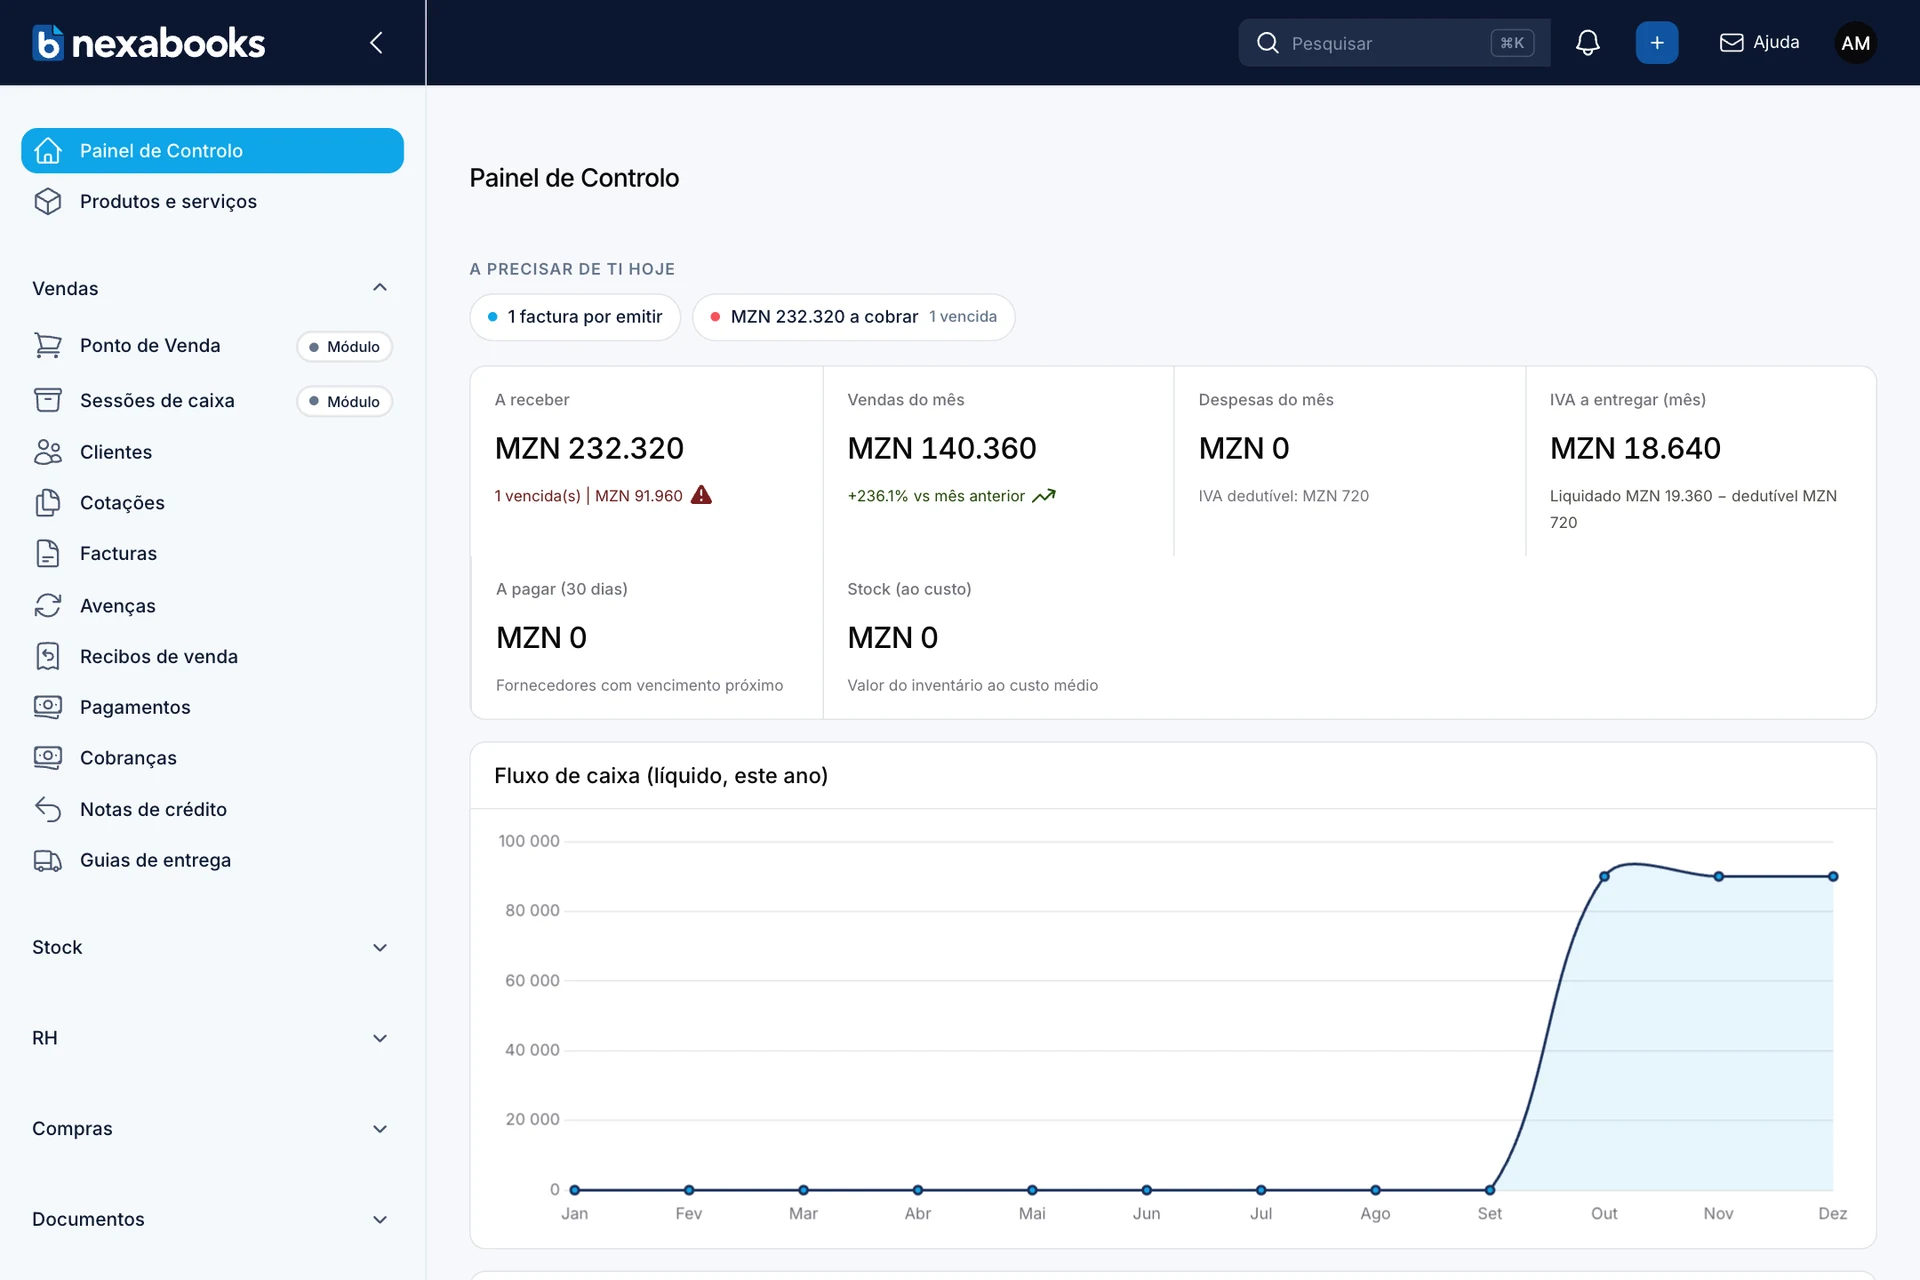Open the AM user avatar menu

click(x=1855, y=43)
